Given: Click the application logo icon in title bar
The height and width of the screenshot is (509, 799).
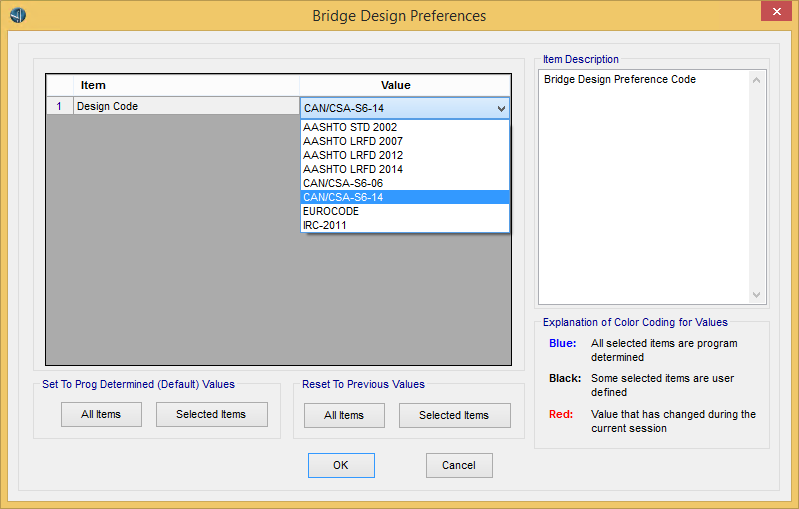Looking at the screenshot, I should coord(18,15).
